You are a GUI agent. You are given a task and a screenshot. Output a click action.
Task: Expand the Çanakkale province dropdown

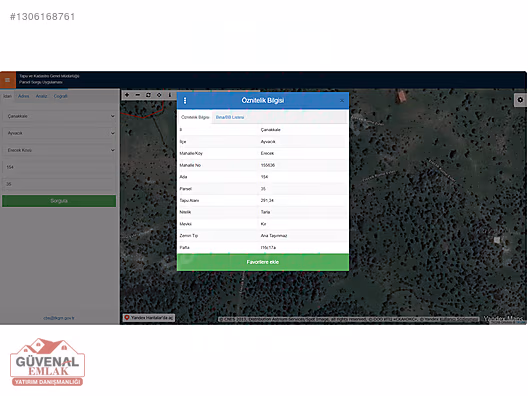(59, 116)
